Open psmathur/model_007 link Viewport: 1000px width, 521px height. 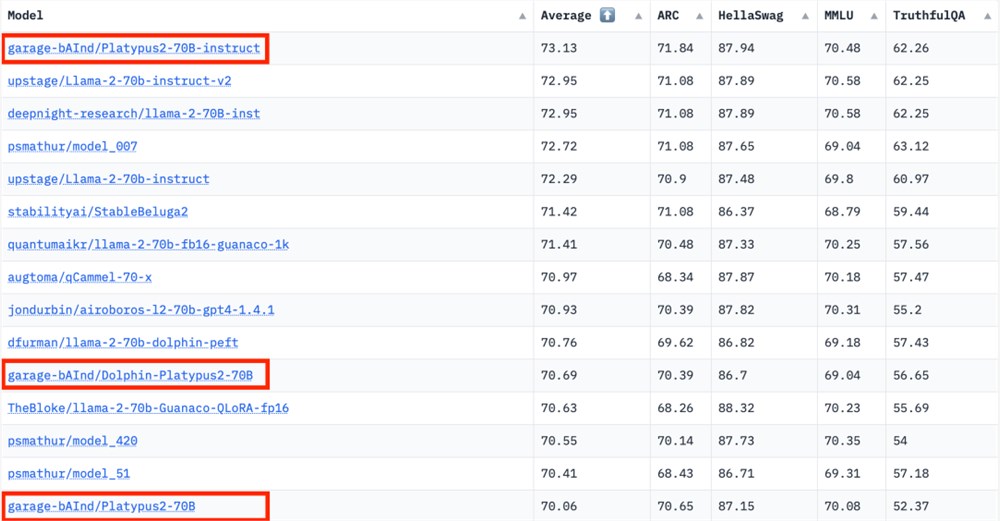pos(72,147)
